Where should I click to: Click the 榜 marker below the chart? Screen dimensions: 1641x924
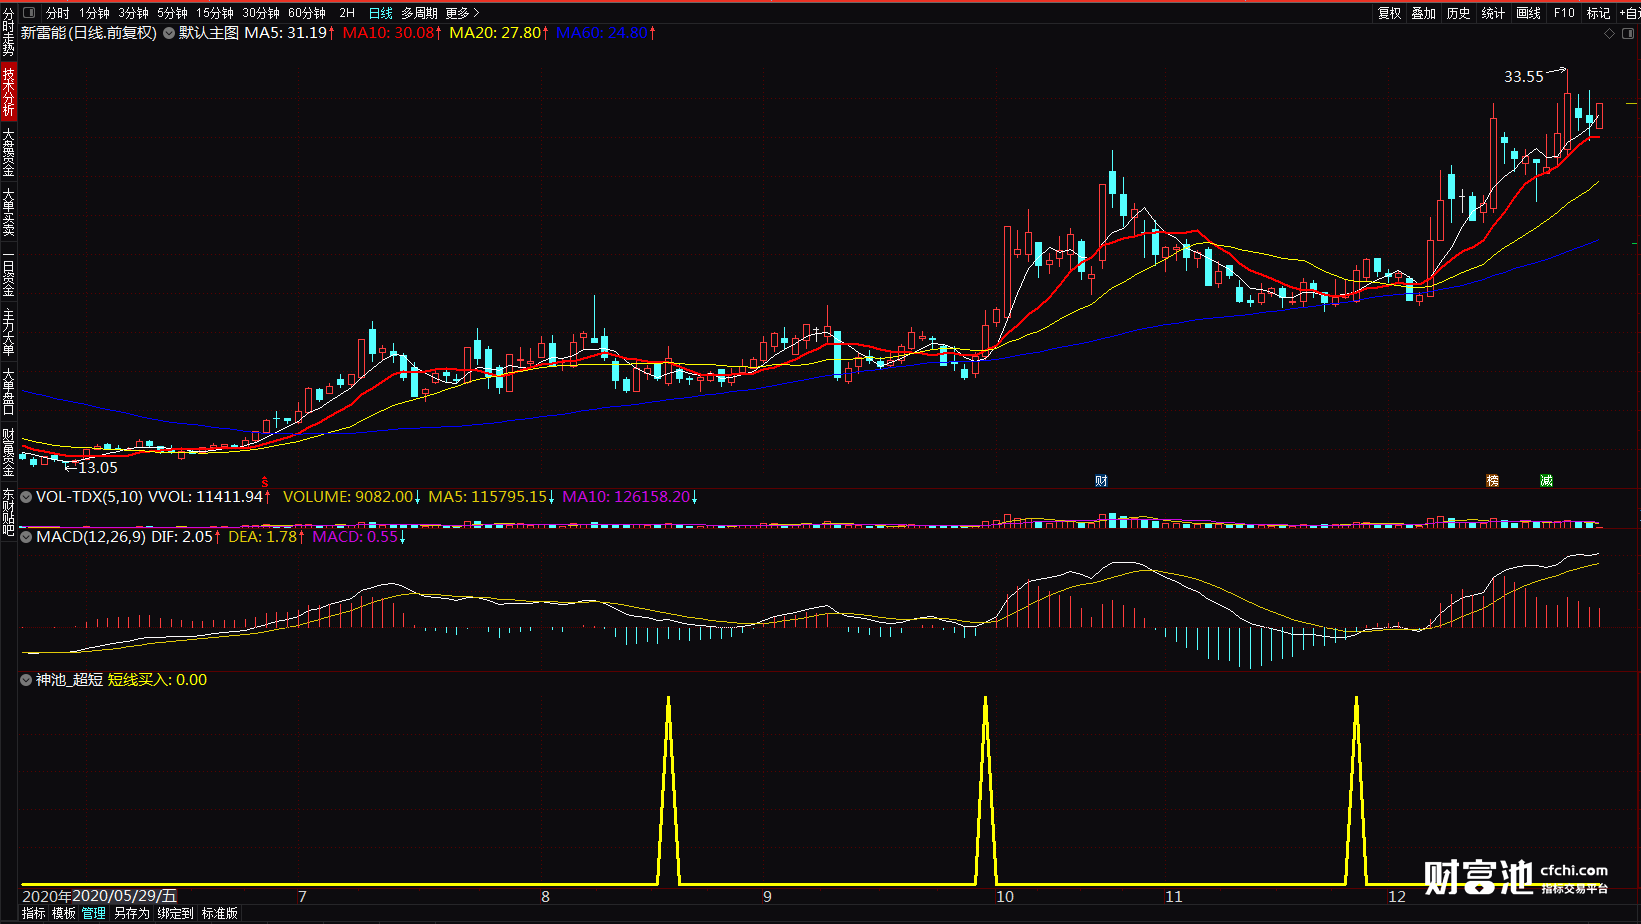pyautogui.click(x=1493, y=481)
